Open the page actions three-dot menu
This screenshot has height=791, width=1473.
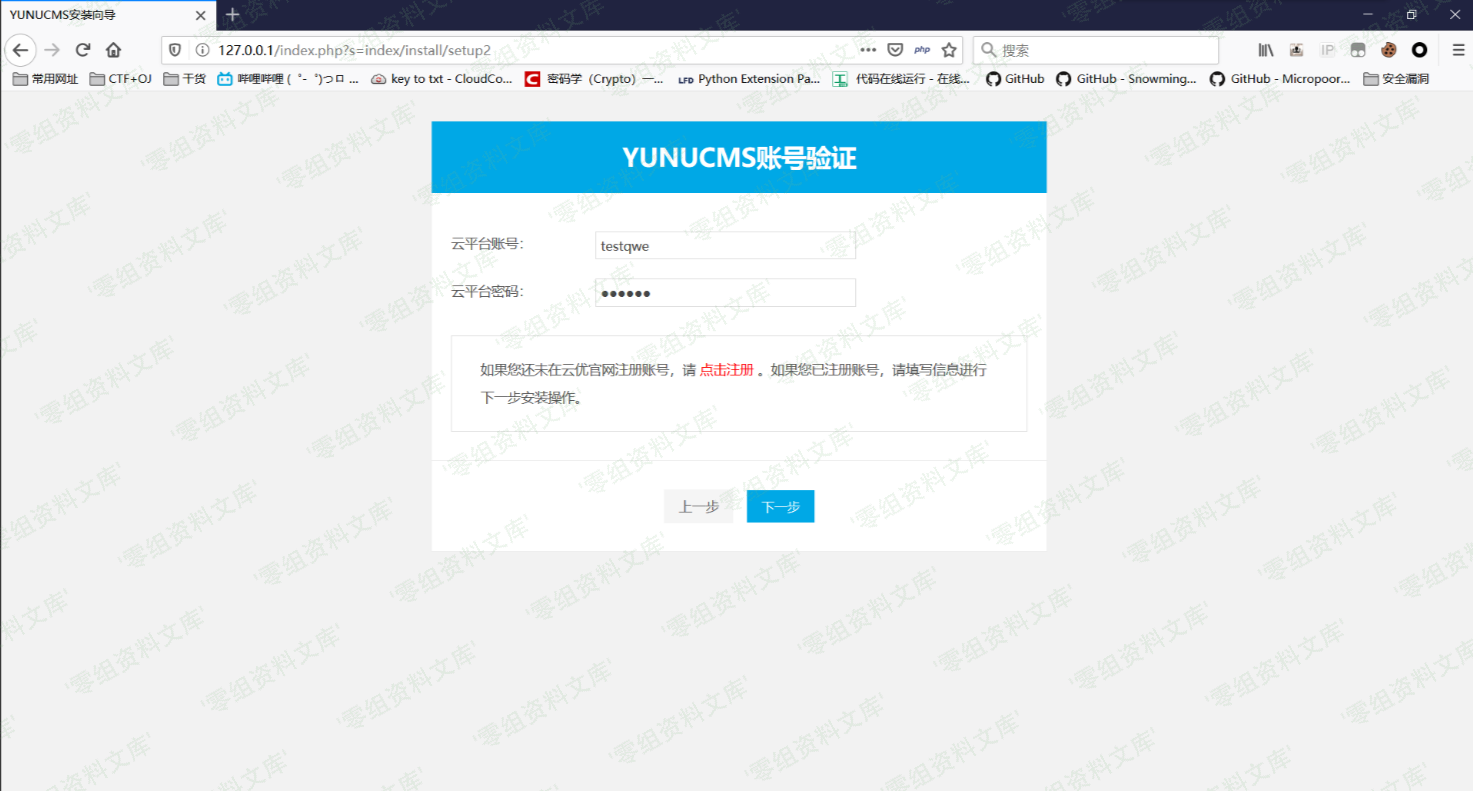click(x=868, y=50)
